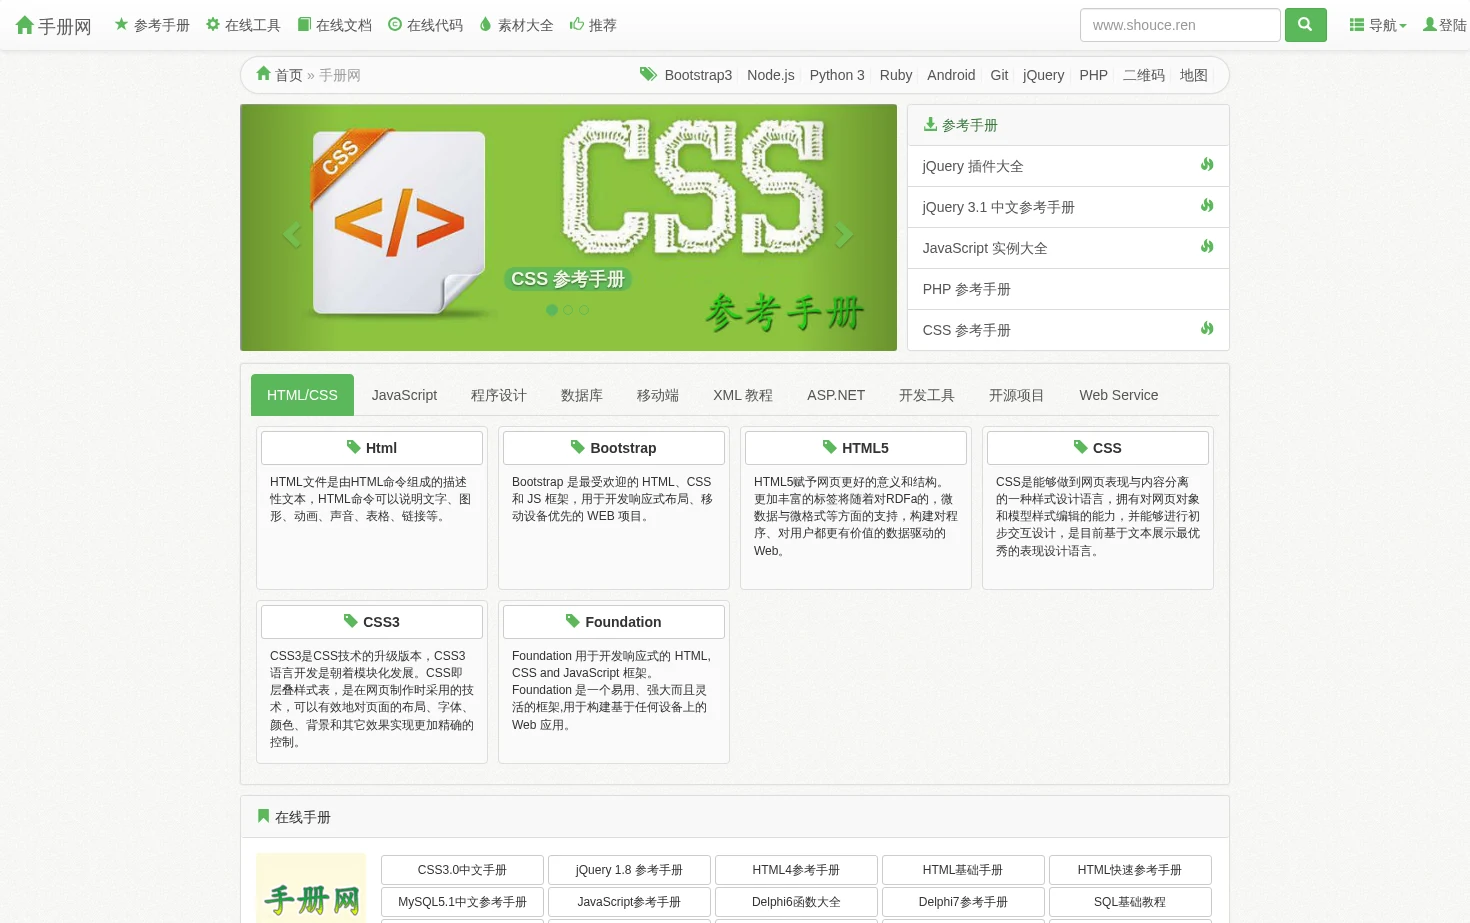This screenshot has width=1470, height=923.
Task: Click the tags icon before Bootstrap3
Action: (648, 74)
